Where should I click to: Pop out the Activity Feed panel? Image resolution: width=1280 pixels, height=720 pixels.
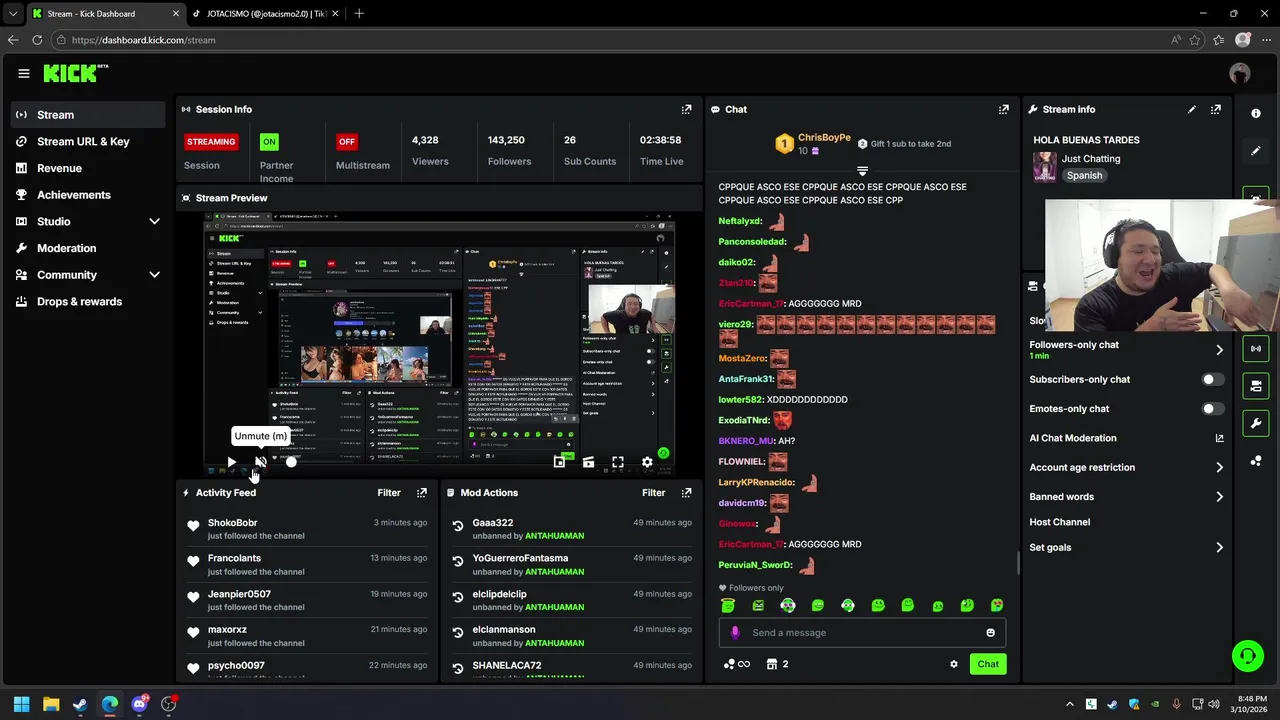pyautogui.click(x=422, y=492)
